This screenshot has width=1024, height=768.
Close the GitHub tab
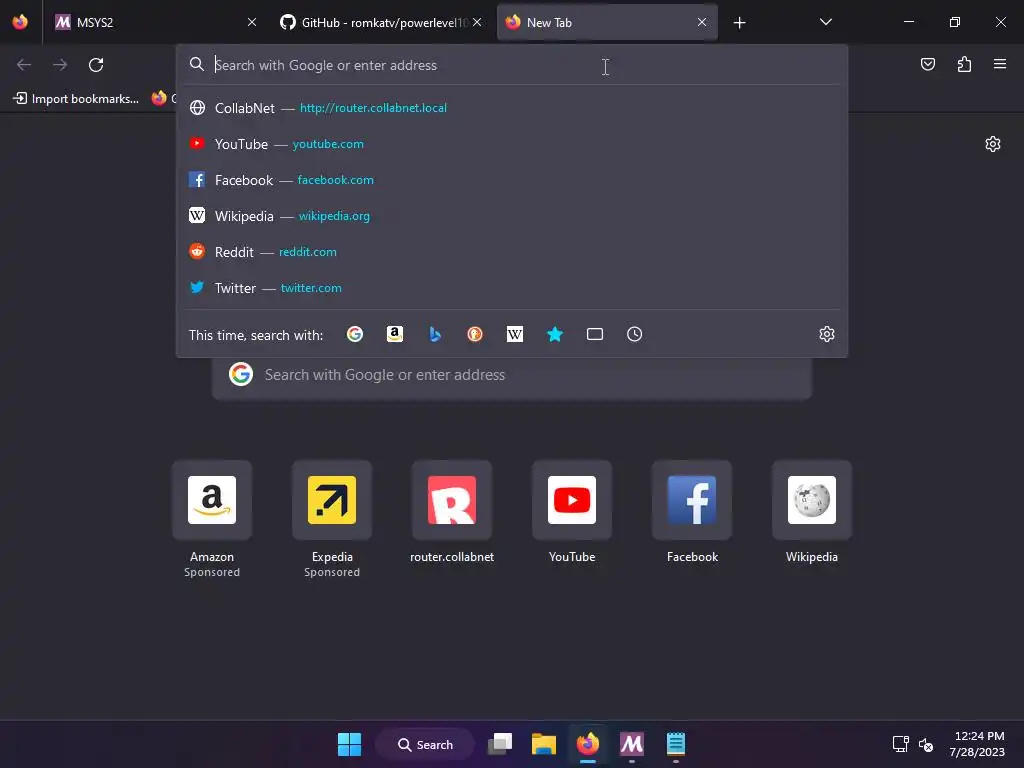[477, 22]
